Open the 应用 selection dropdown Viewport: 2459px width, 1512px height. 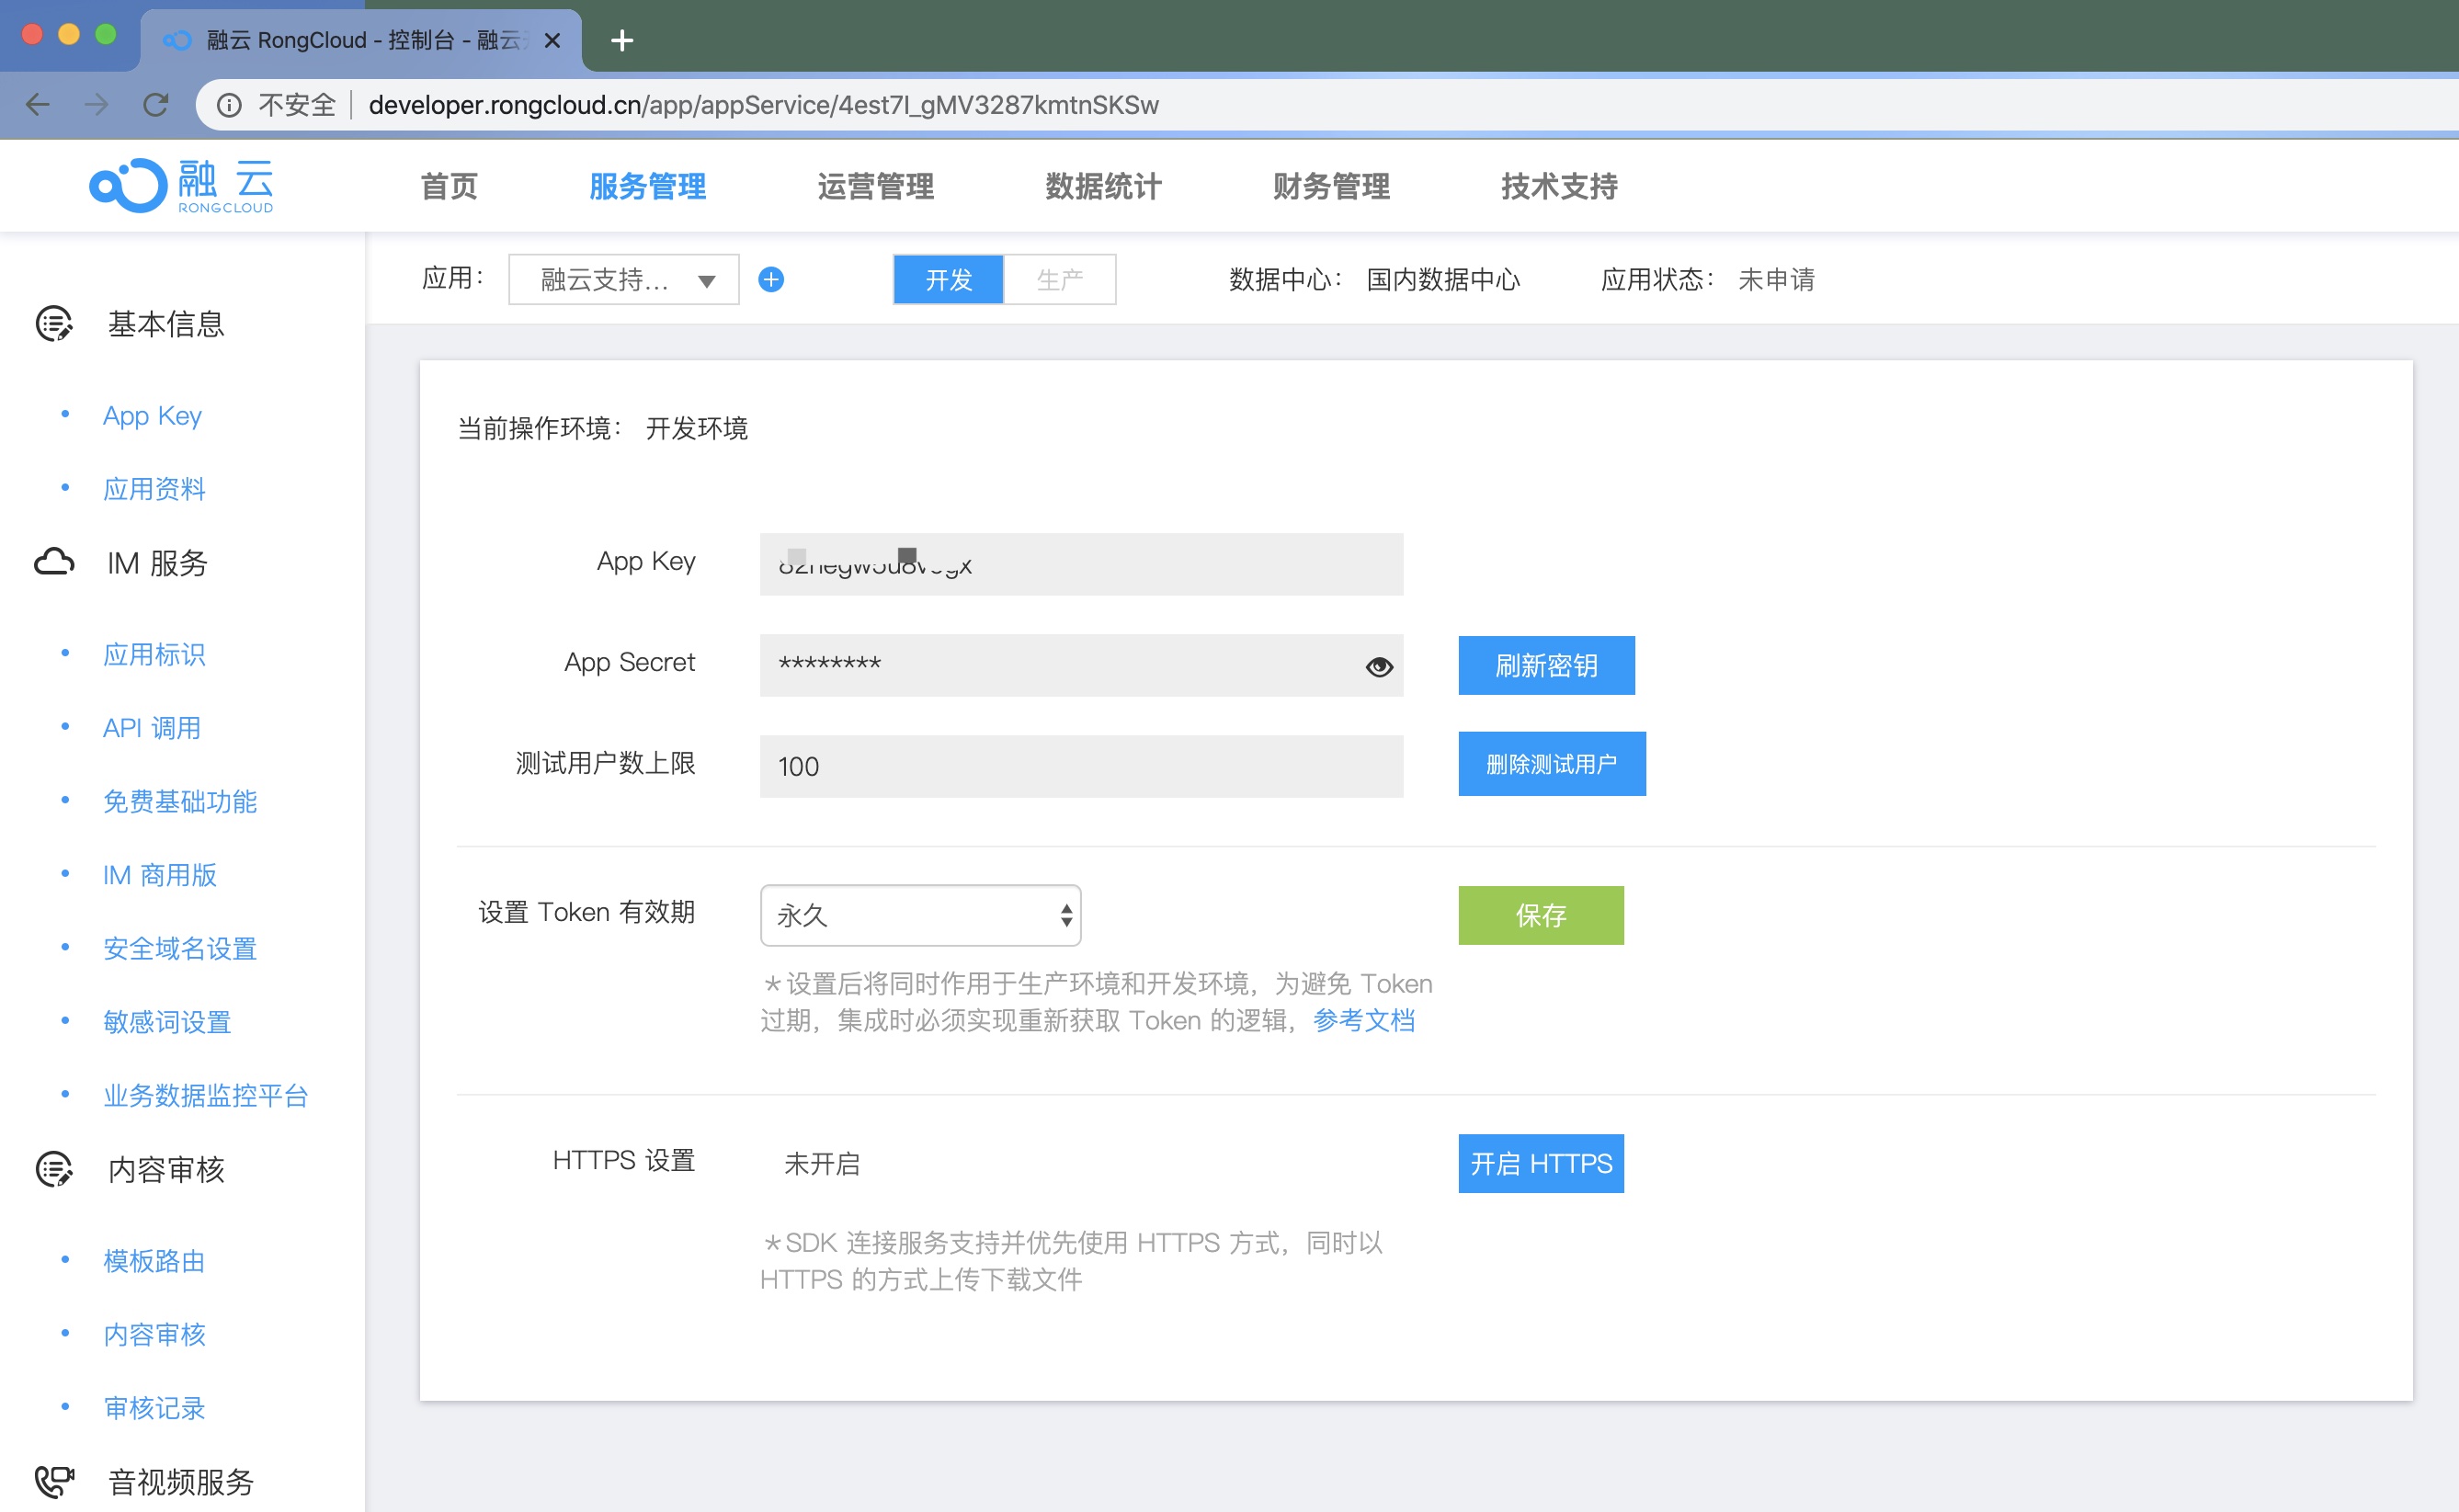coord(624,279)
